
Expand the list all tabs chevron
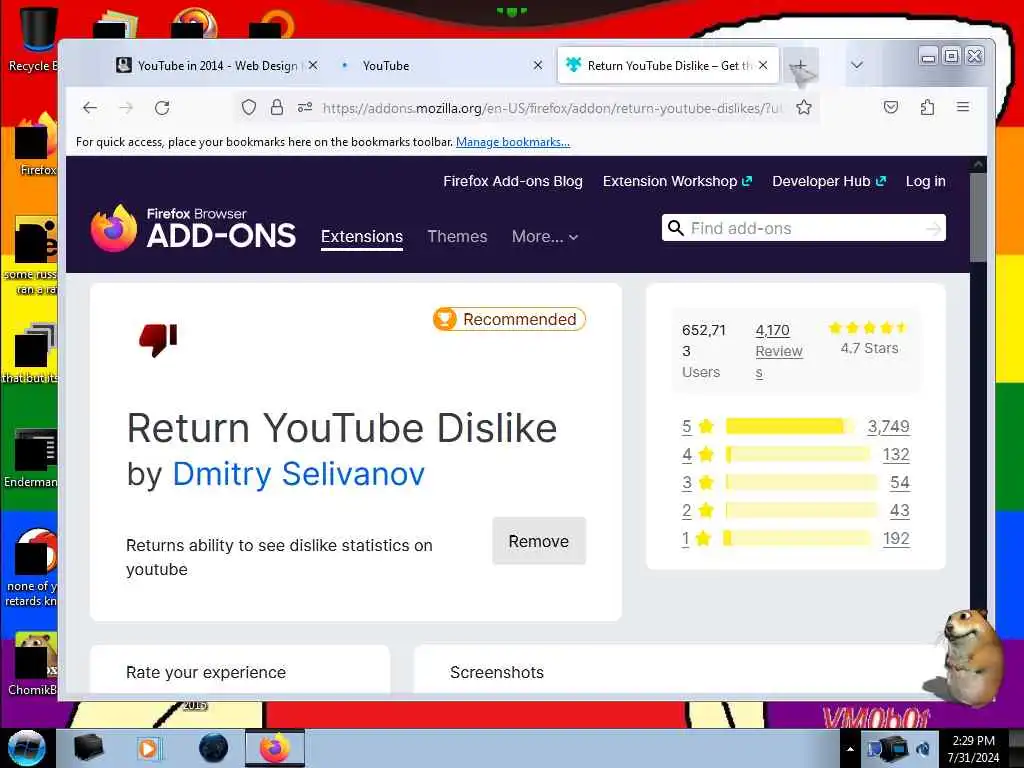tap(857, 65)
